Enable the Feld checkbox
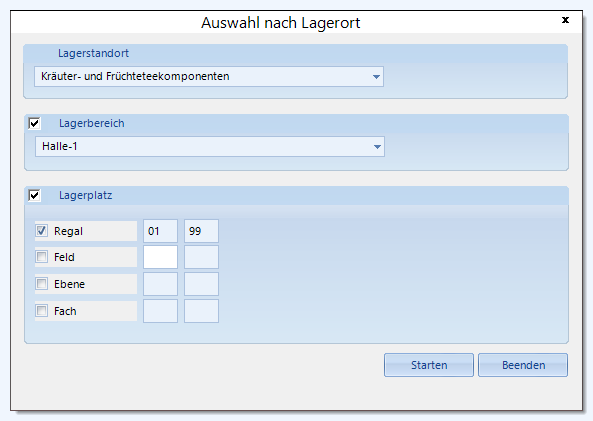The width and height of the screenshot is (593, 421). pos(42,257)
